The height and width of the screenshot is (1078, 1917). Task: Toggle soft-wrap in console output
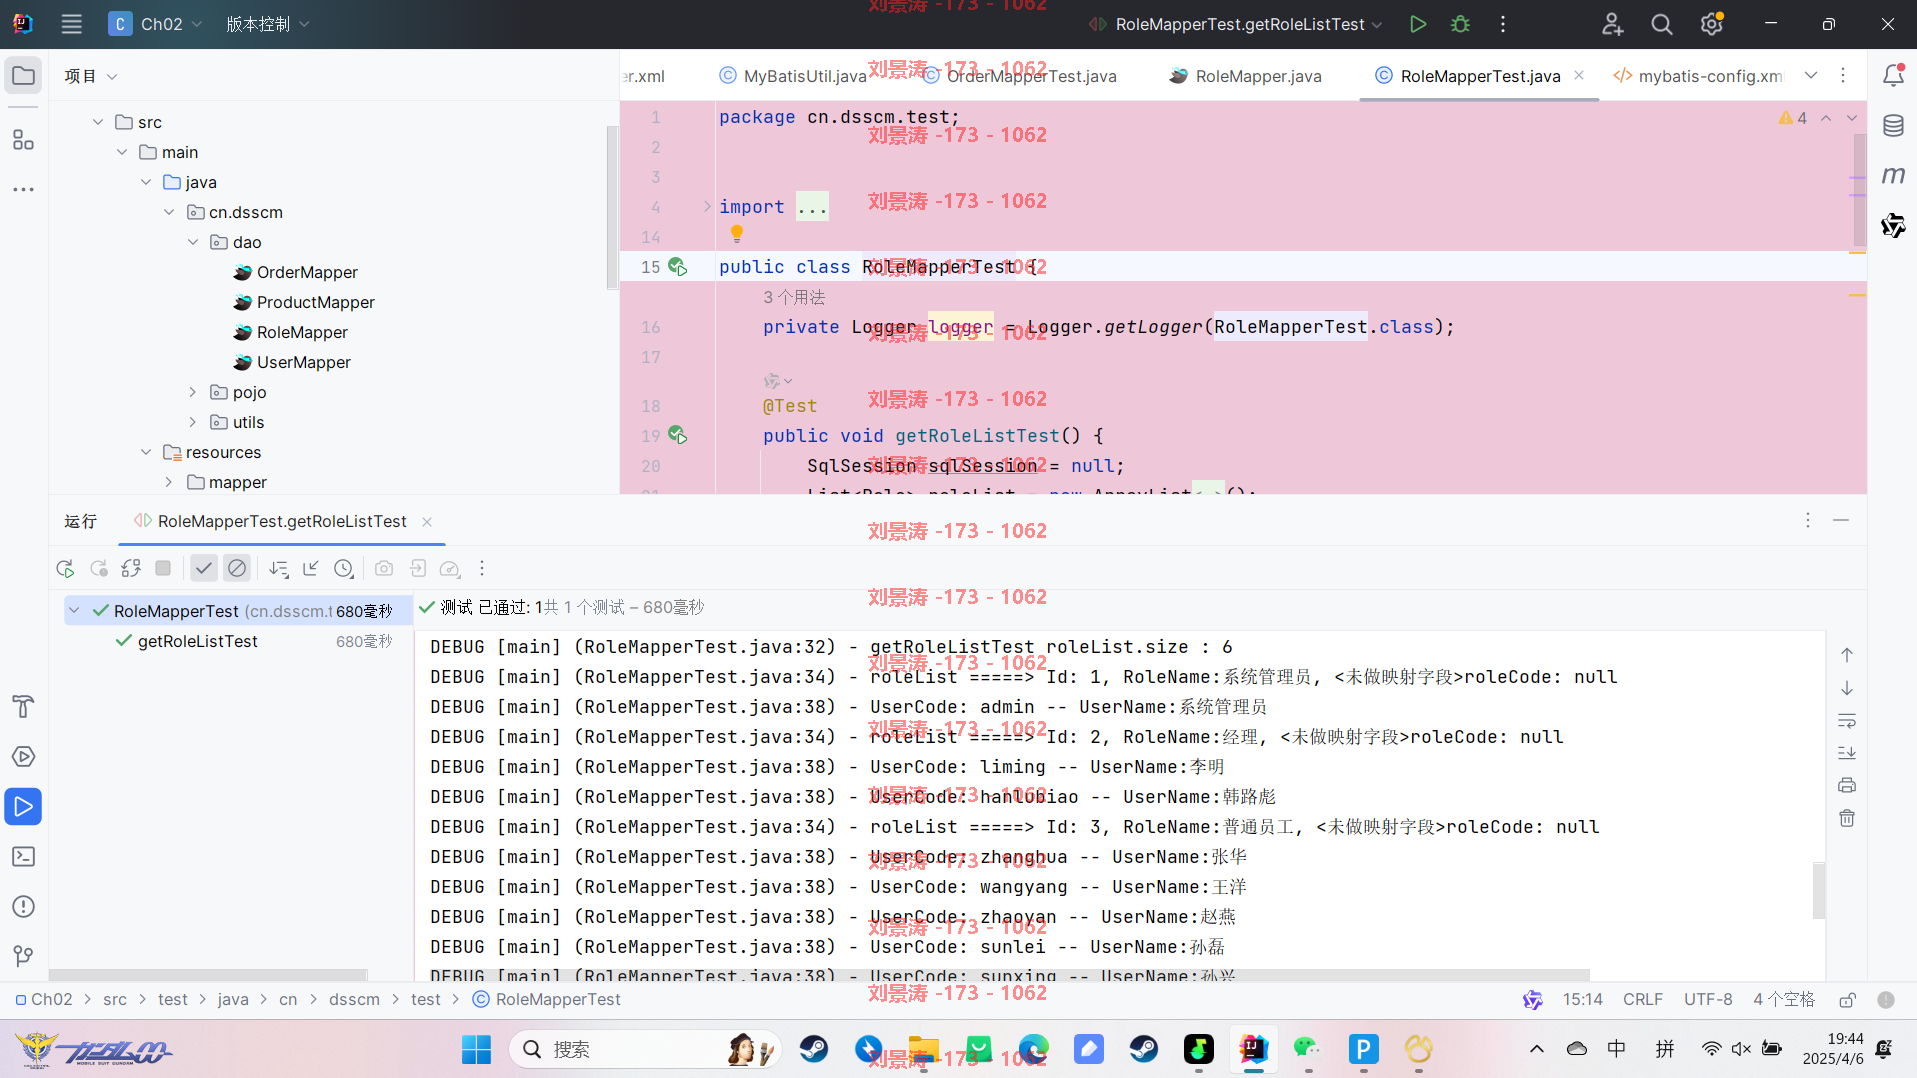point(1847,721)
